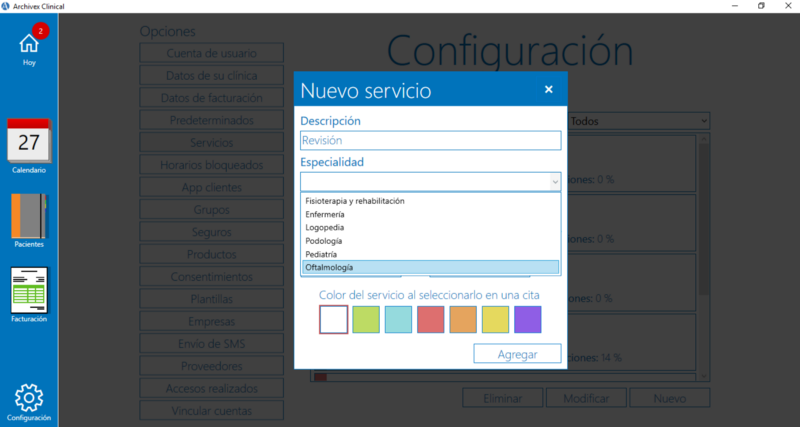Screen dimensions: 800x427
Task: Open Cuenta de usuario options
Action: (212, 53)
